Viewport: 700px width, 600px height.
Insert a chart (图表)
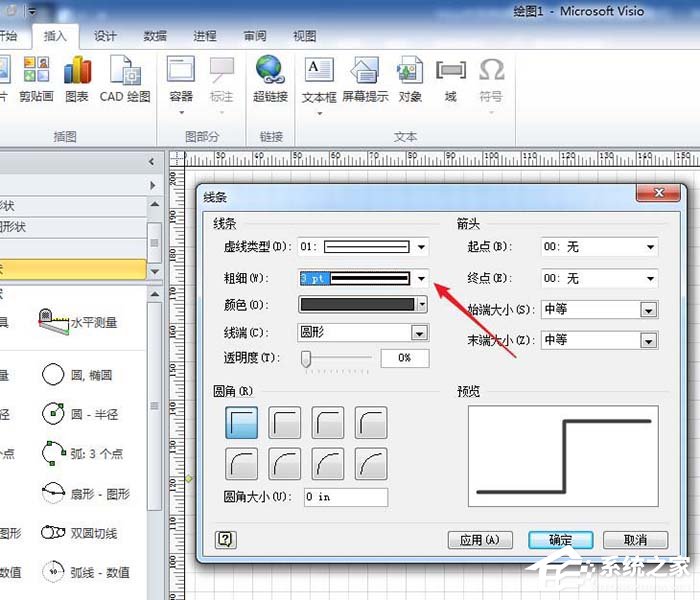[x=77, y=79]
